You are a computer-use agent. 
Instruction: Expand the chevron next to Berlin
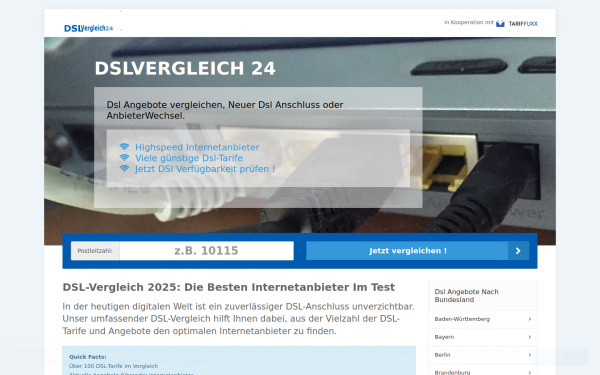(530, 355)
